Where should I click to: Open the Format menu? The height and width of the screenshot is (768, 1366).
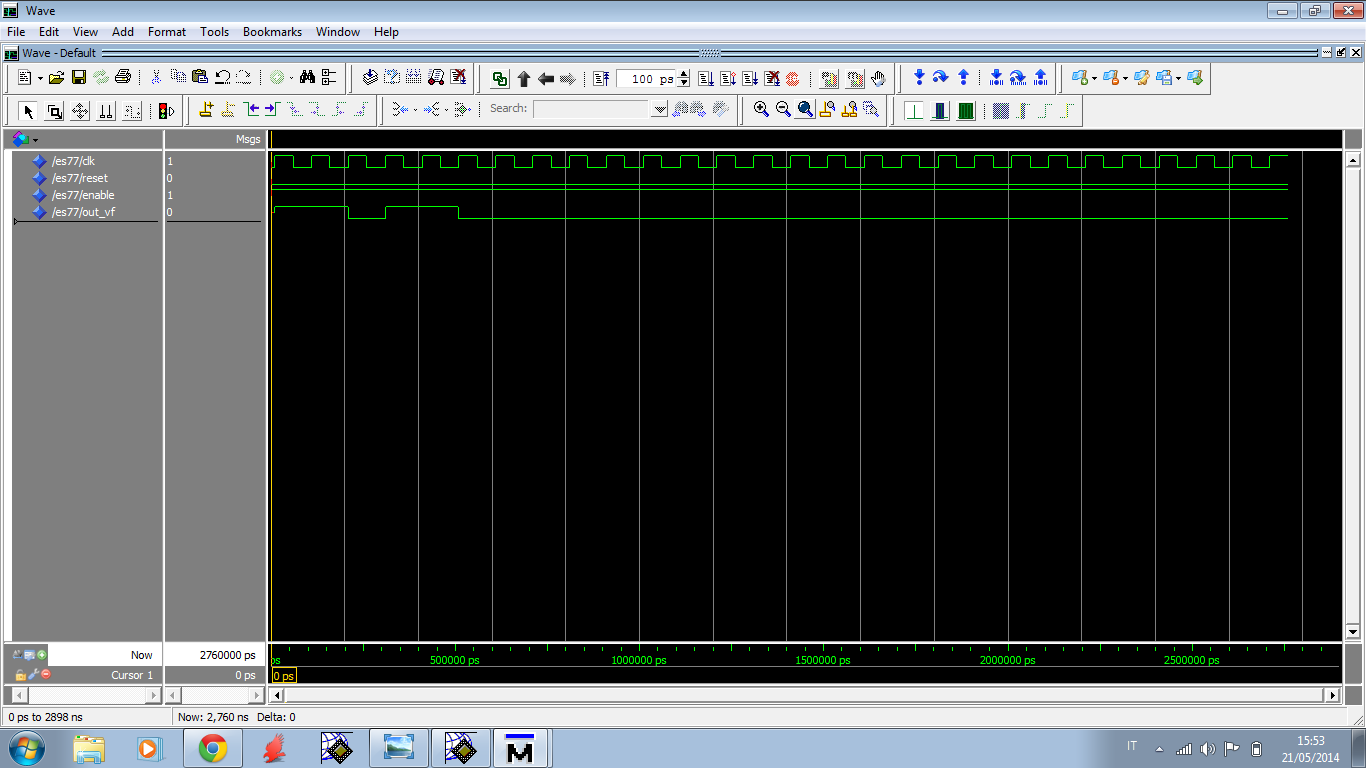point(167,32)
